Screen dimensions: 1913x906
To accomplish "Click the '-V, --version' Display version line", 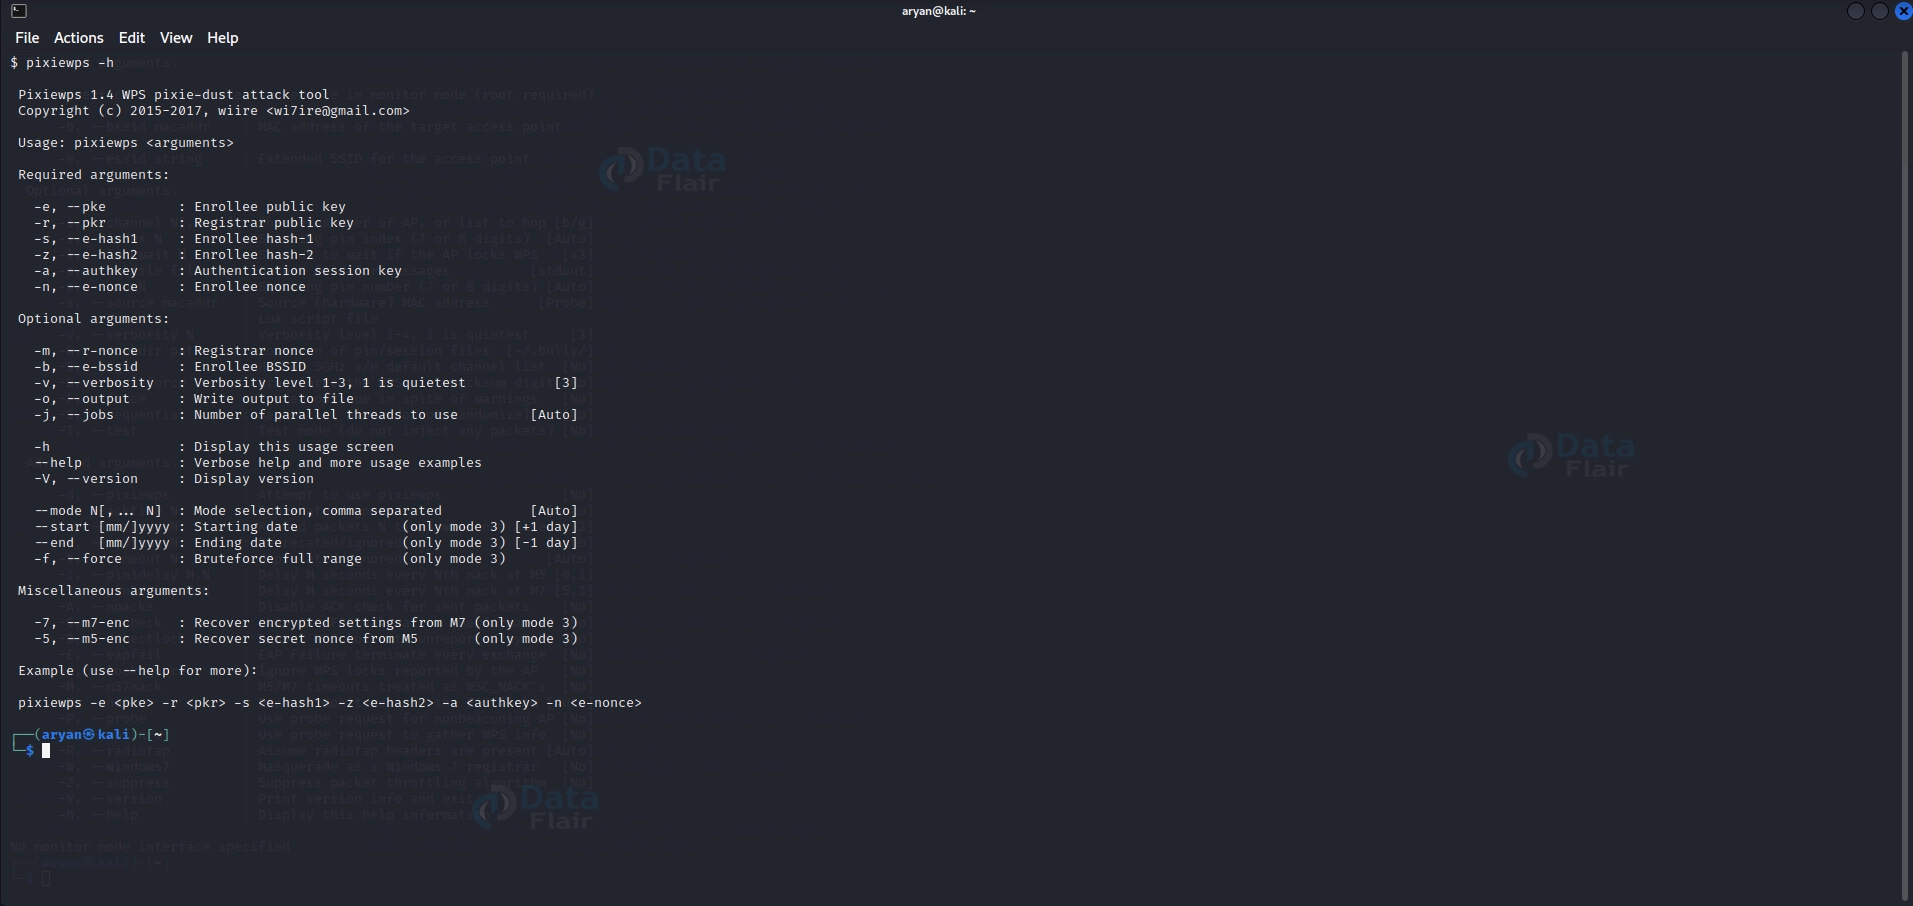I will pos(174,479).
